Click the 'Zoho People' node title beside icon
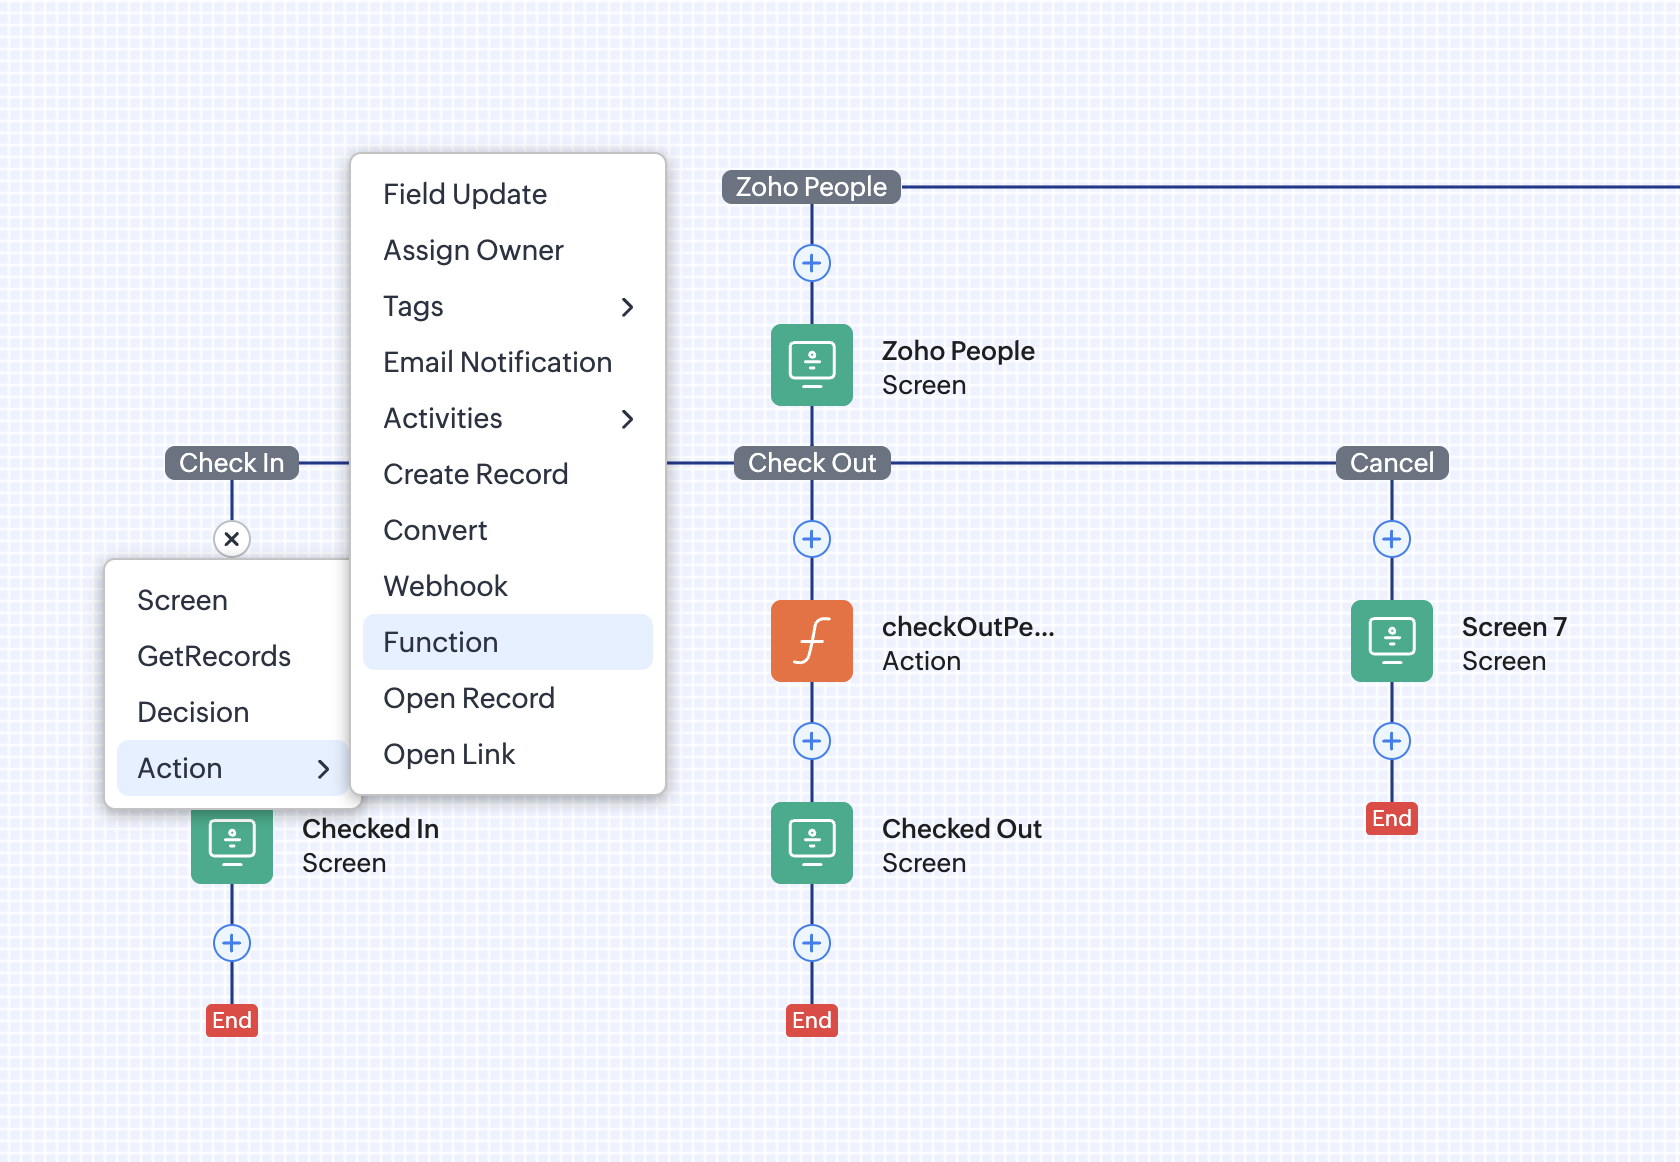This screenshot has height=1162, width=1680. point(958,351)
